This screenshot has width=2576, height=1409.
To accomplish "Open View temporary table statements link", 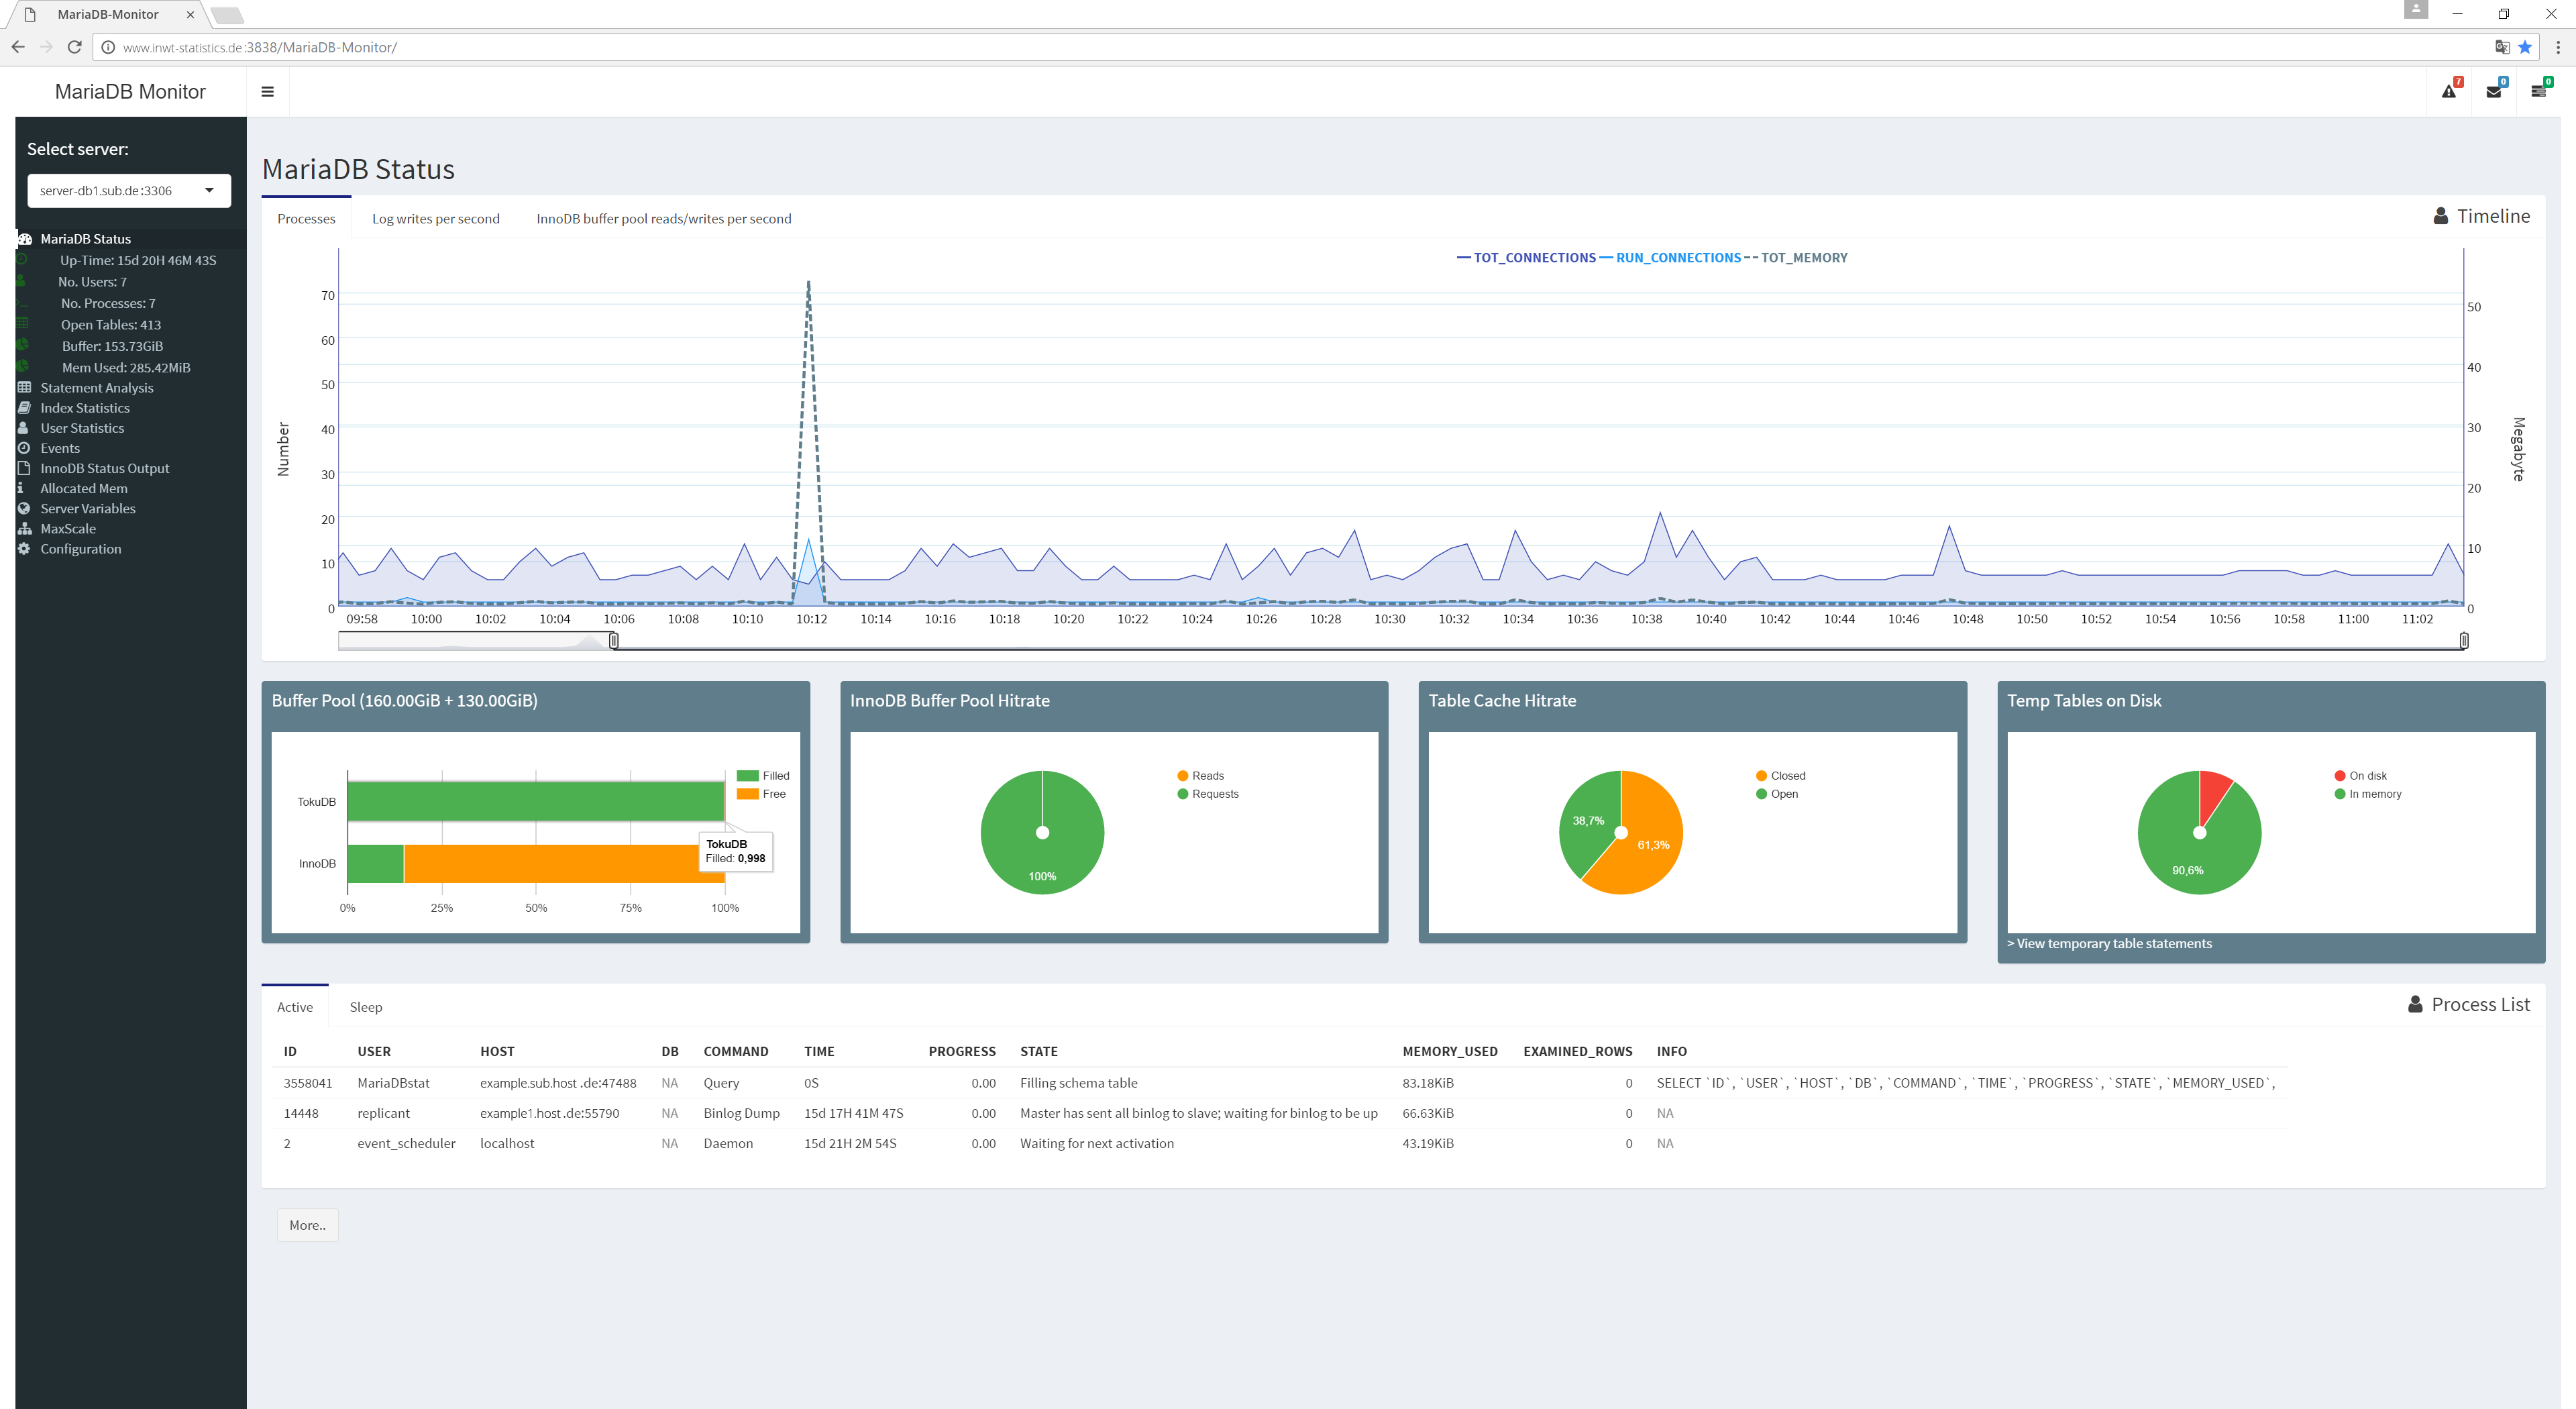I will [x=2109, y=943].
